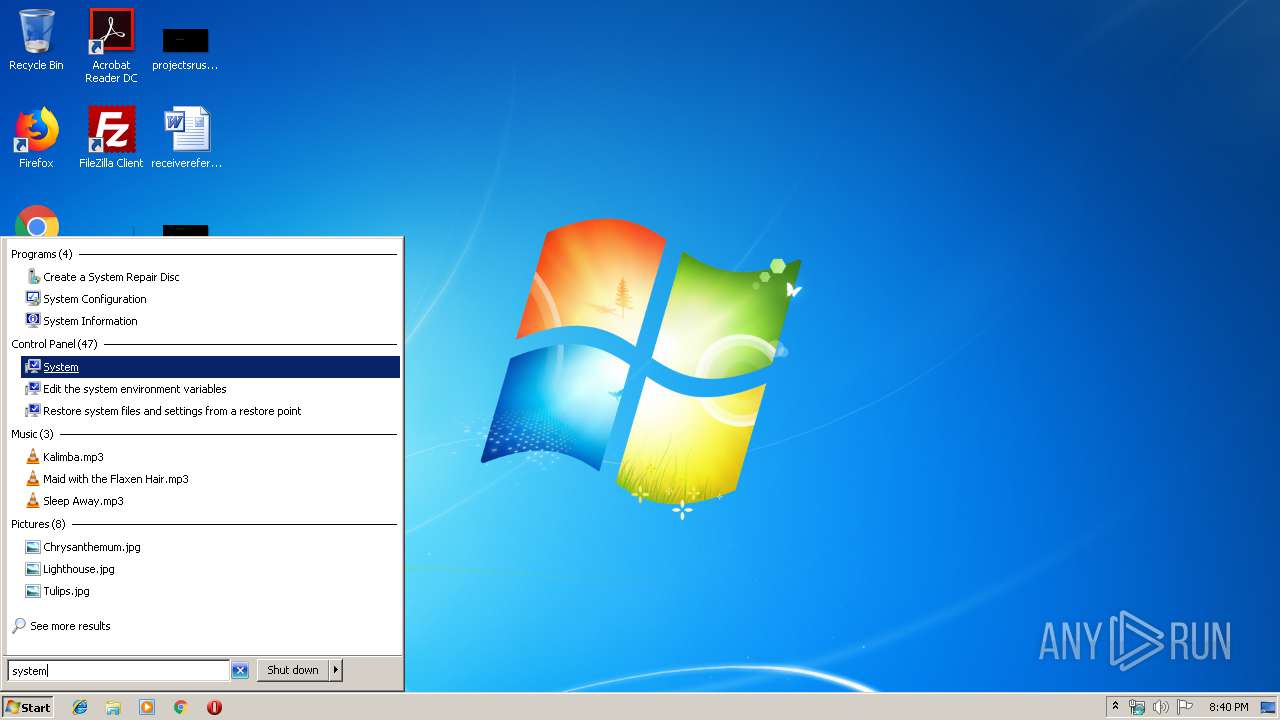The width and height of the screenshot is (1280, 720).
Task: Launch Acrobat Reader DC from desktop
Action: pyautogui.click(x=111, y=45)
